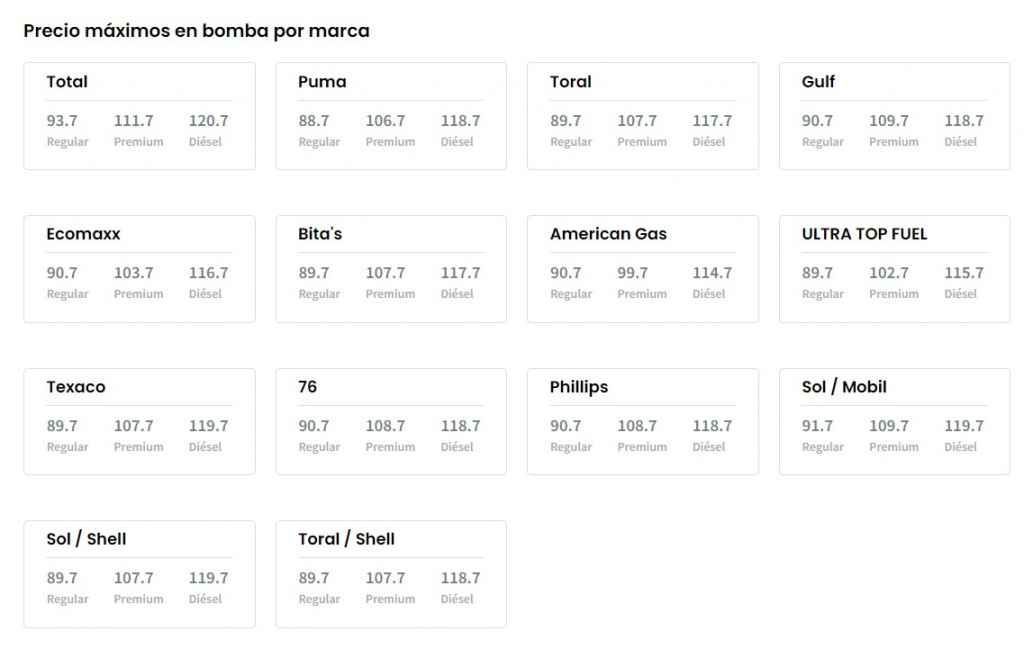The image size is (1024, 658).
Task: Click the 'Precio máximos en bomba por marca' heading
Action: click(x=196, y=31)
